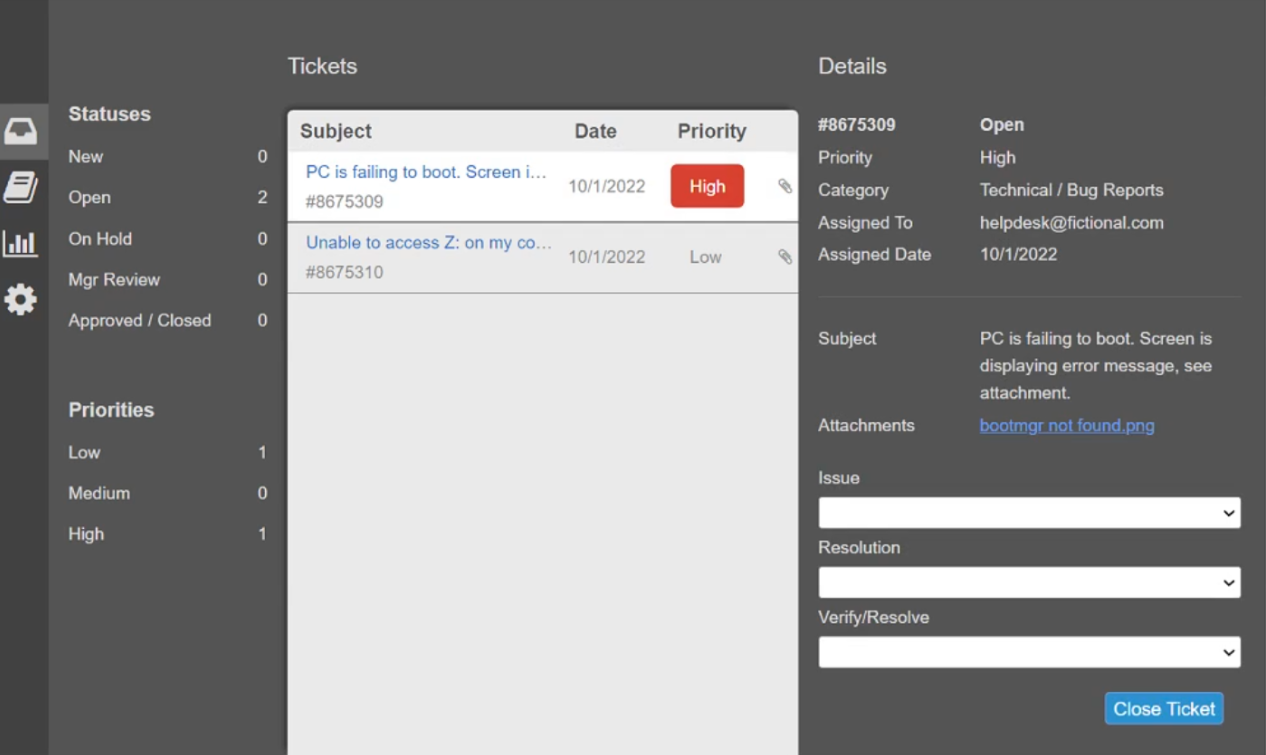Click helpdesk@fictional.com assigned email
The image size is (1266, 755).
[1072, 223]
